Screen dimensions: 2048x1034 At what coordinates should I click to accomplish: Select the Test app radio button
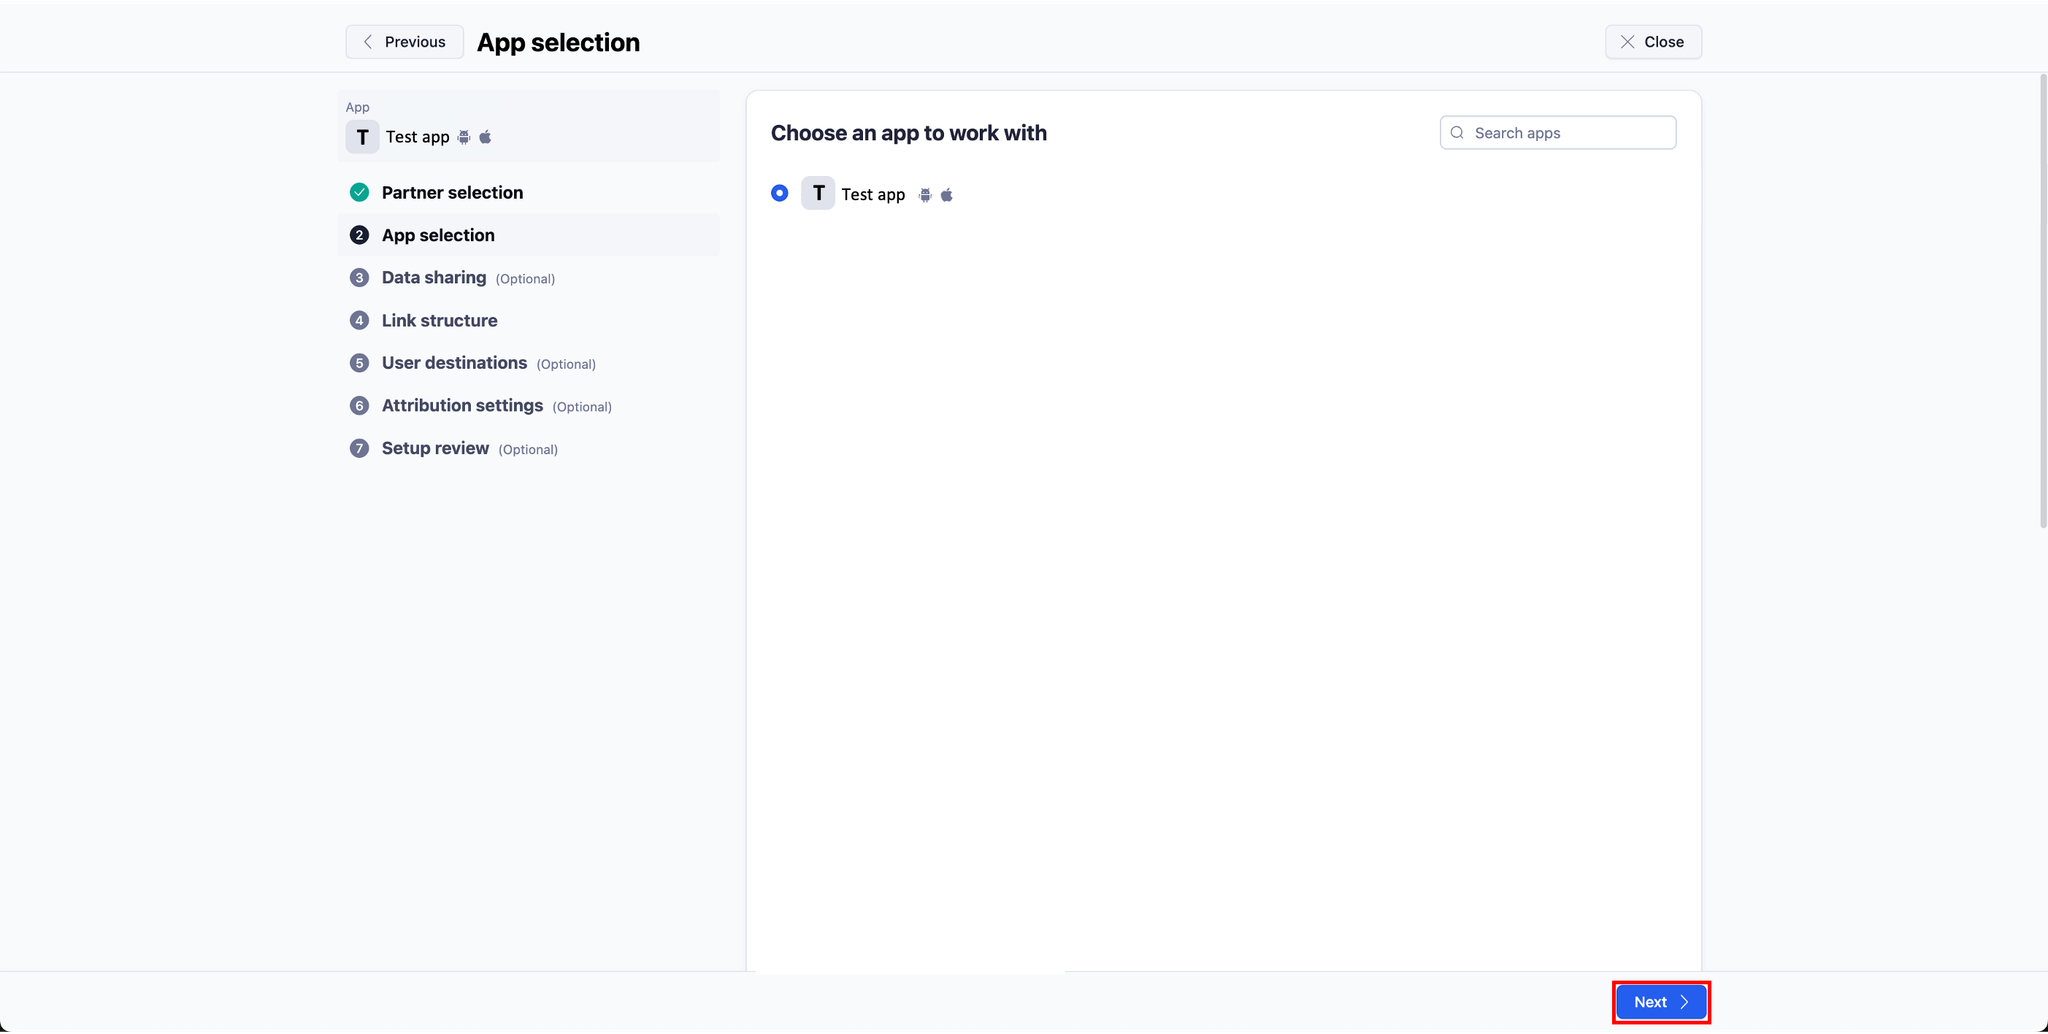(780, 193)
